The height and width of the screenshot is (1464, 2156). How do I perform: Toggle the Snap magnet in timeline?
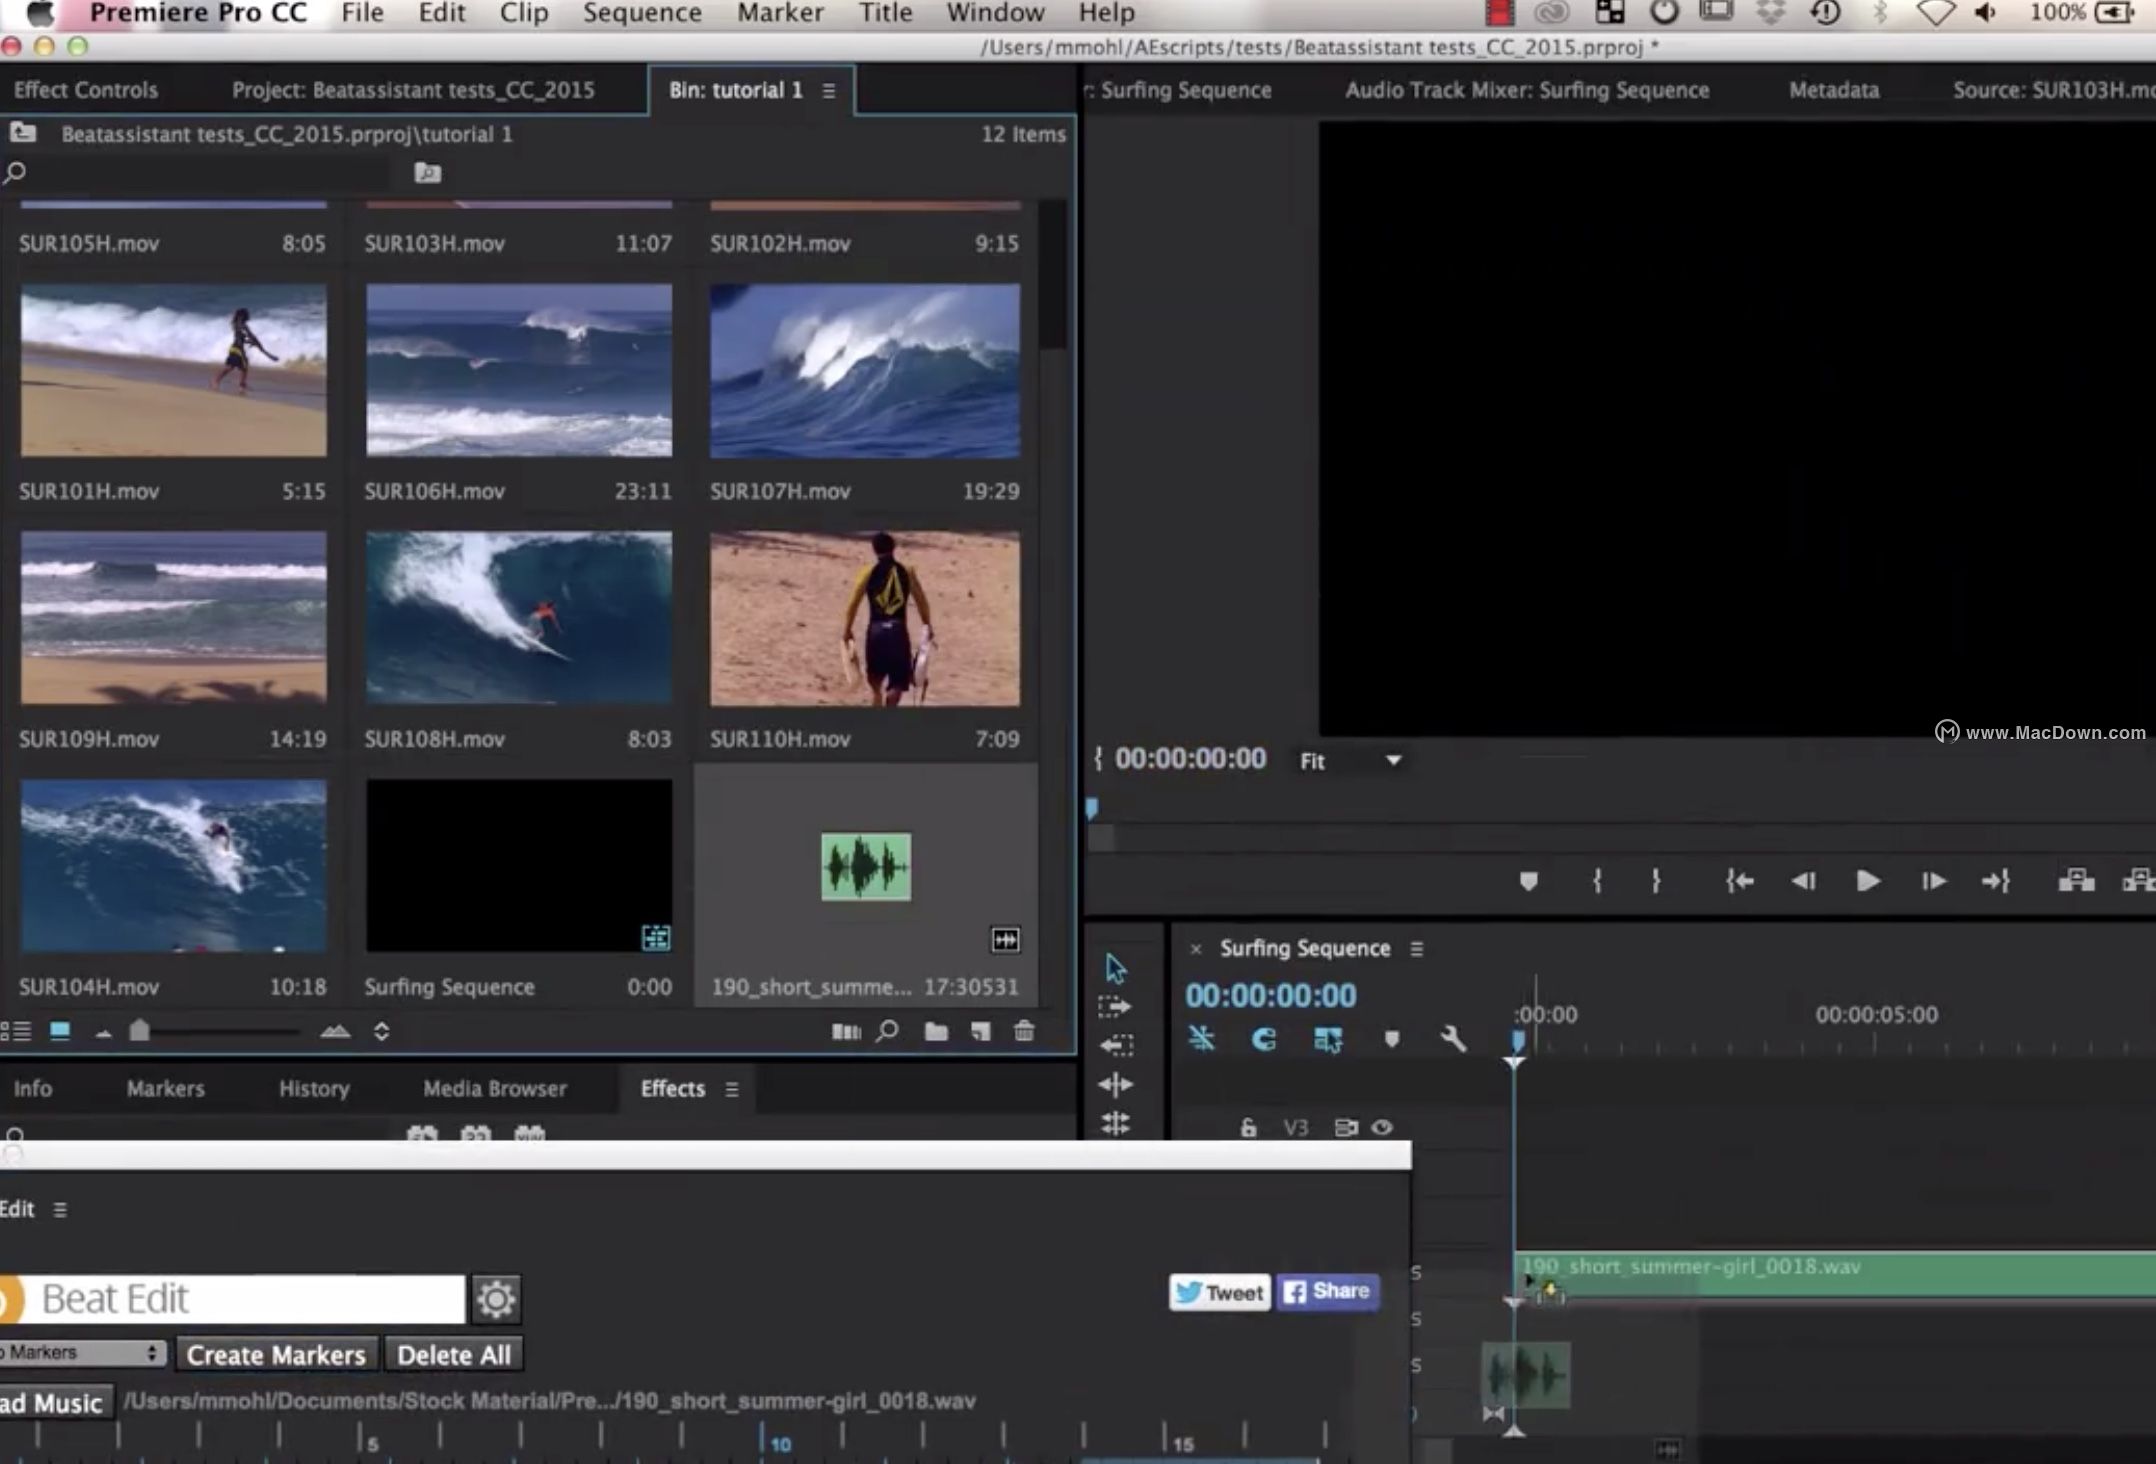[1264, 1039]
